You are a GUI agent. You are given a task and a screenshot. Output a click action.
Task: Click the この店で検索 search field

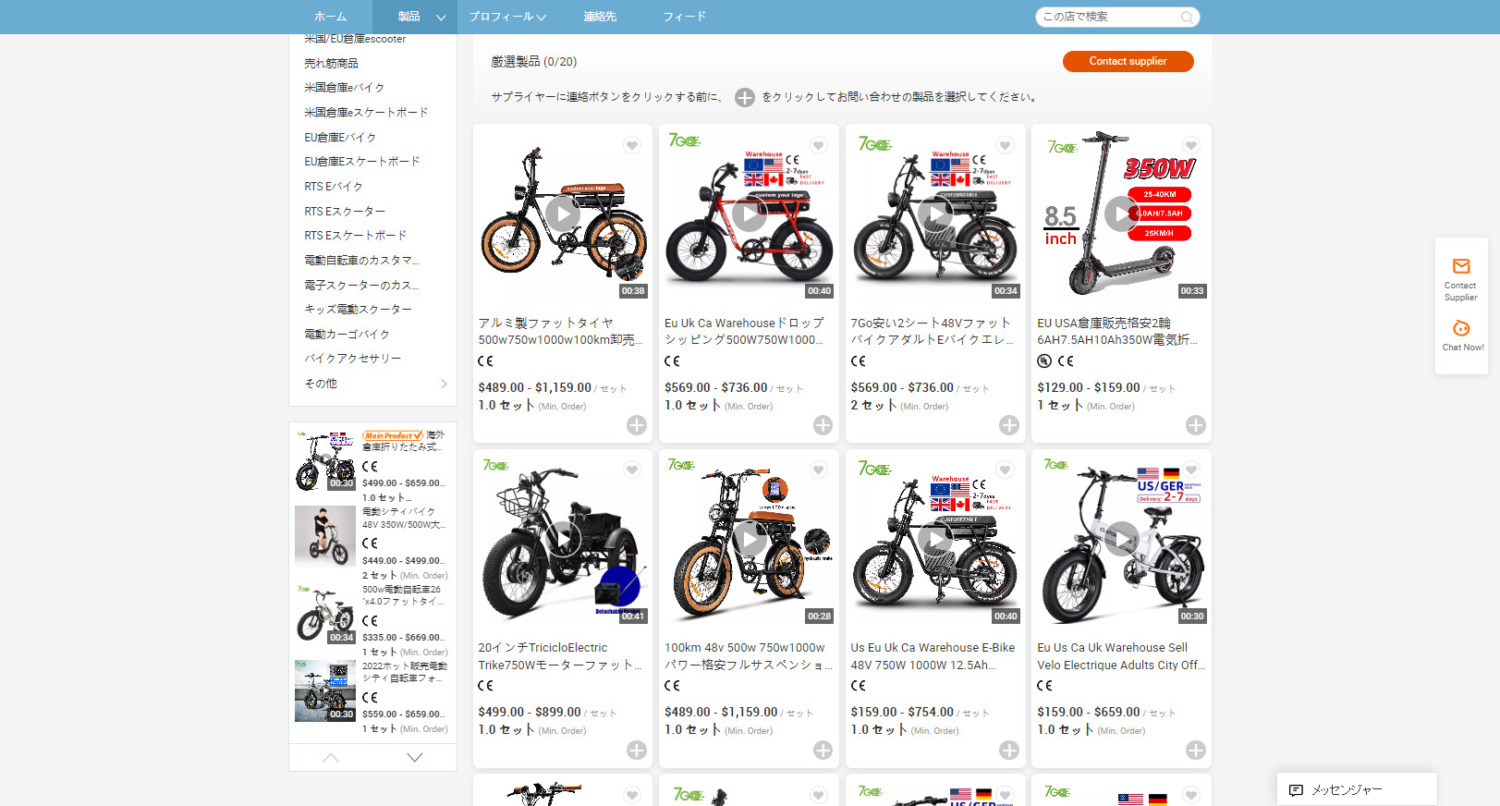point(1108,17)
